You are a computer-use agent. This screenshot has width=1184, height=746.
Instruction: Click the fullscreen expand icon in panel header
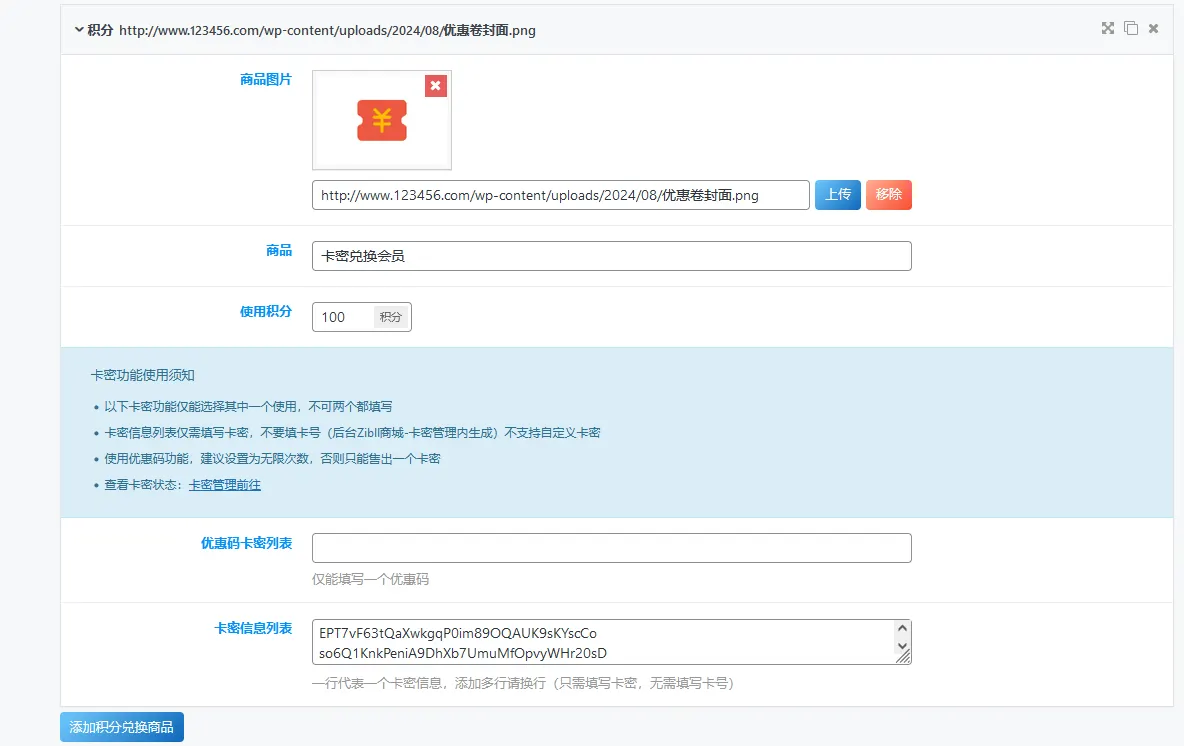[x=1108, y=28]
